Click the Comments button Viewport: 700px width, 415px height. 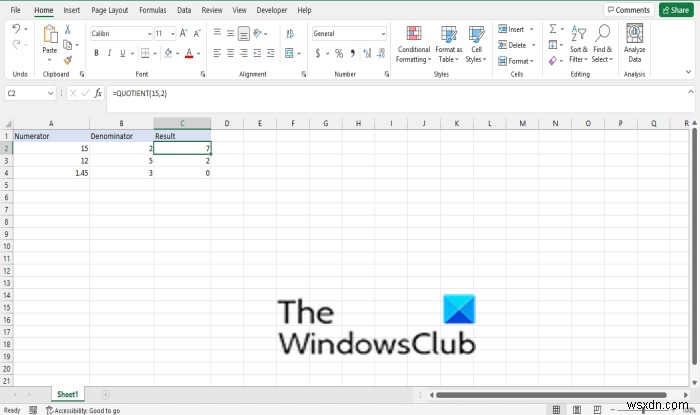click(x=629, y=10)
